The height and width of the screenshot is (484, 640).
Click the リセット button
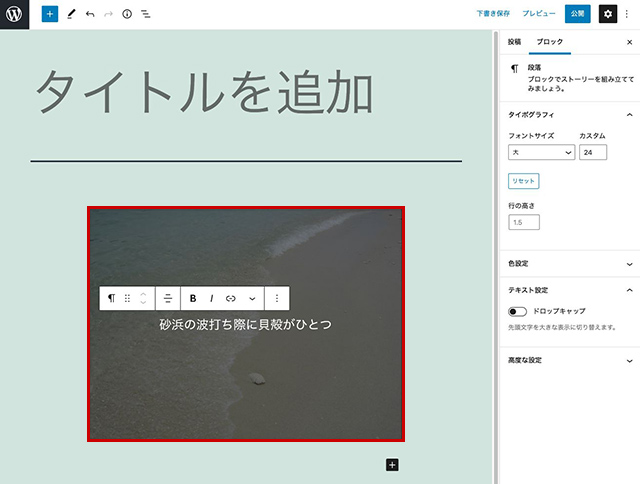(x=524, y=181)
